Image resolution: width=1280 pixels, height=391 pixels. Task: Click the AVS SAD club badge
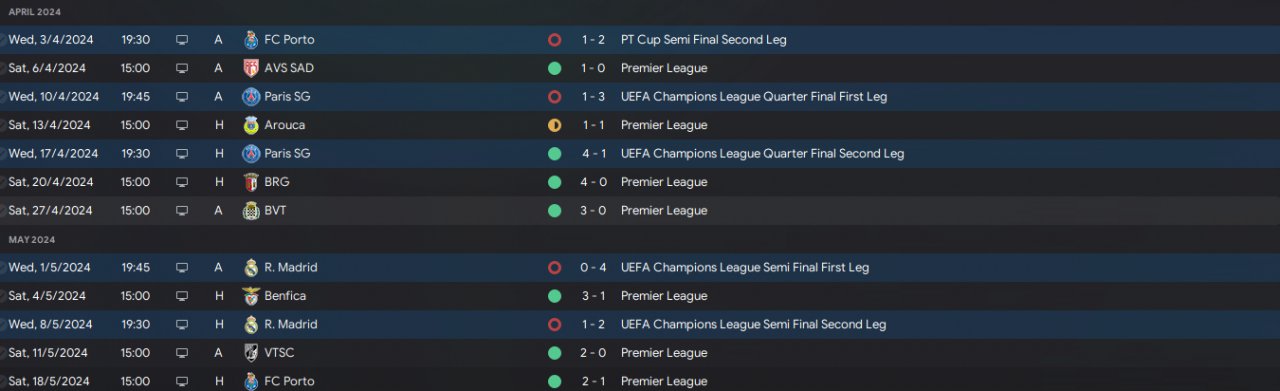[251, 68]
